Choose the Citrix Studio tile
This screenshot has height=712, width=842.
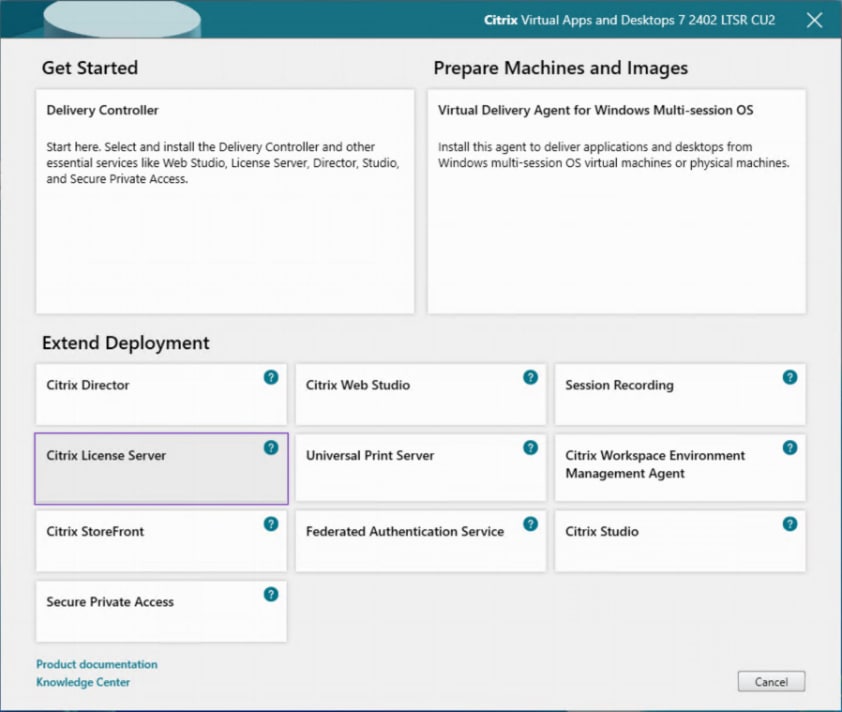pyautogui.click(x=680, y=541)
